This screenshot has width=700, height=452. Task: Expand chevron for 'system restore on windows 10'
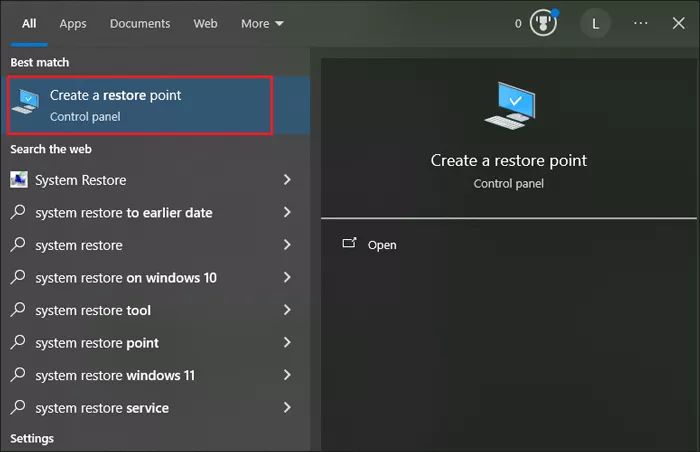coord(287,277)
